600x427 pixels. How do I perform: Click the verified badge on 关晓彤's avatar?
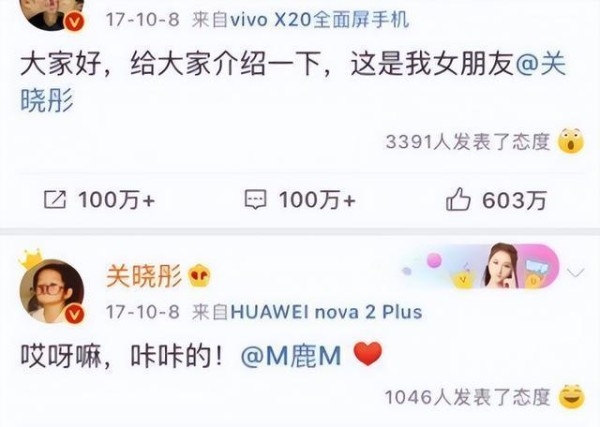pos(75,315)
